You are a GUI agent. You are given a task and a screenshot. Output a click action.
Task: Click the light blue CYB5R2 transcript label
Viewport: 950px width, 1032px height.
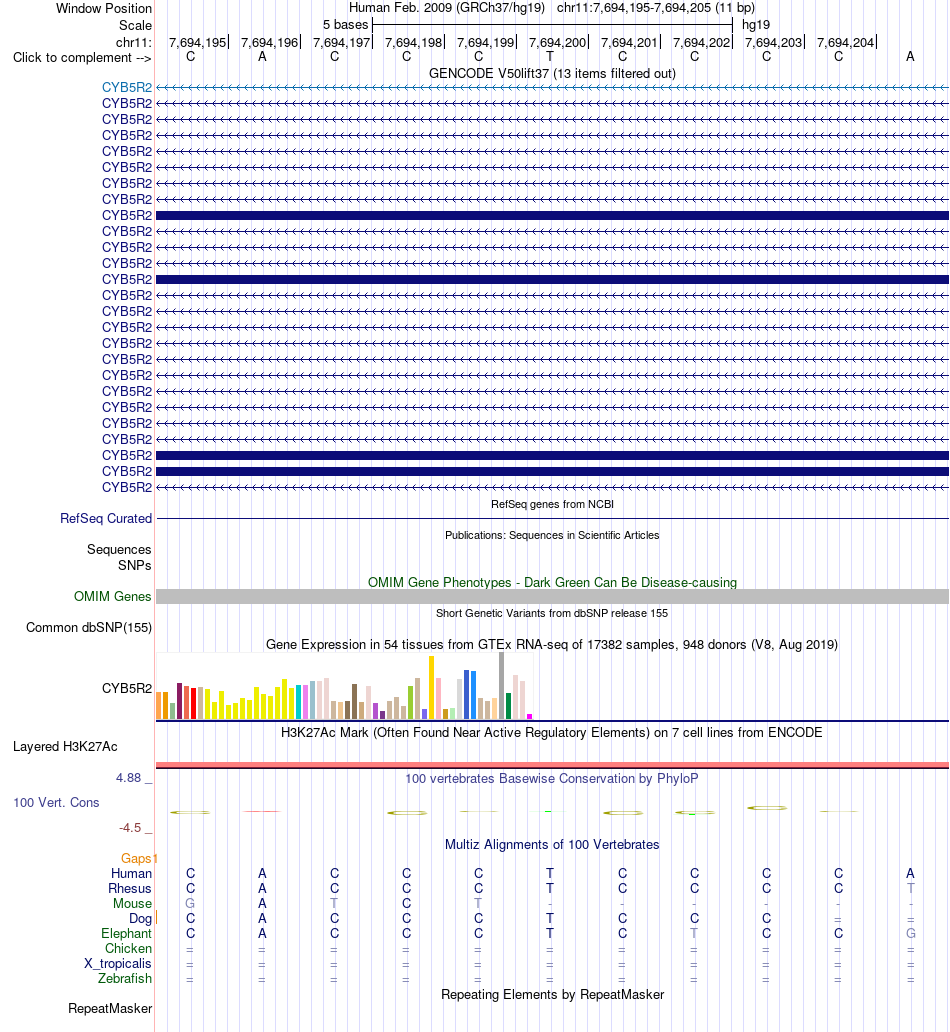126,88
